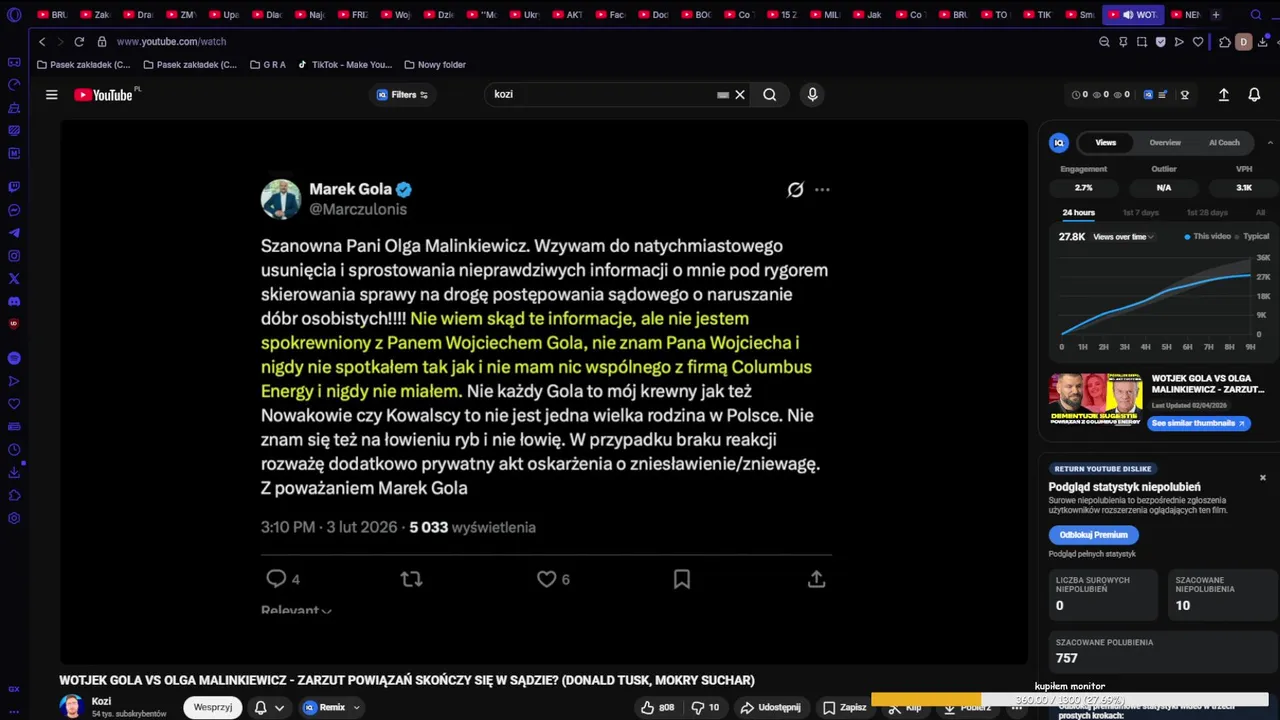Click the tweet's reply bubble icon

coord(277,579)
